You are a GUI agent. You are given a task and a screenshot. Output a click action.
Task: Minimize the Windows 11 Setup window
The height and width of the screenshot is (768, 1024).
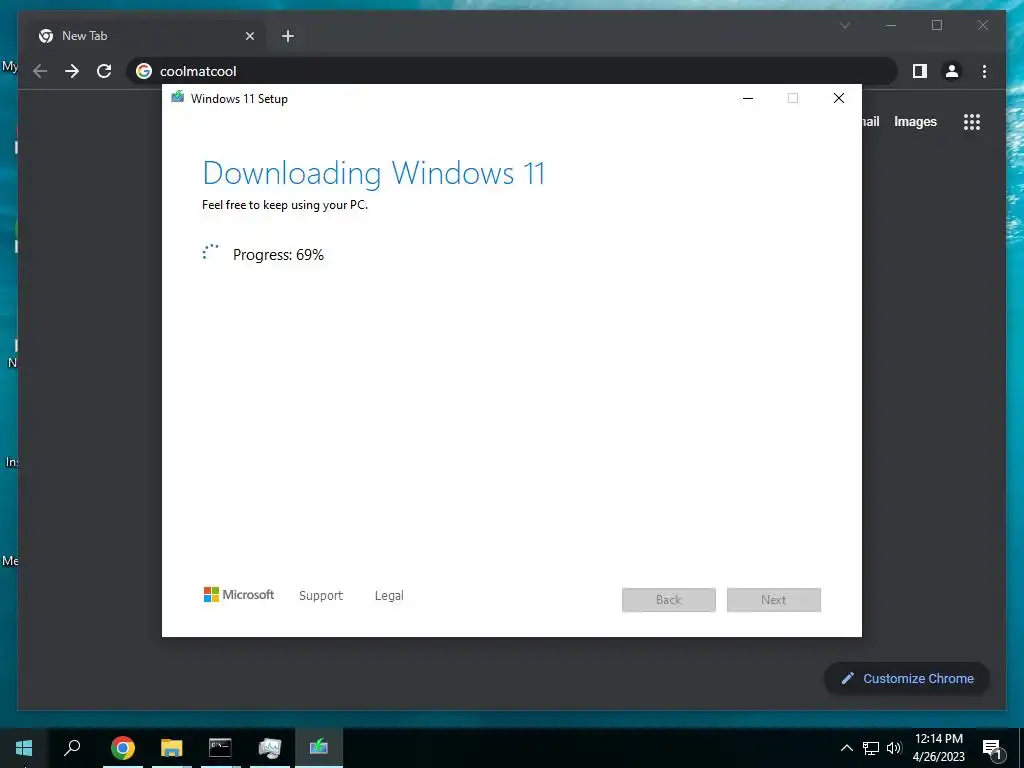[748, 99]
